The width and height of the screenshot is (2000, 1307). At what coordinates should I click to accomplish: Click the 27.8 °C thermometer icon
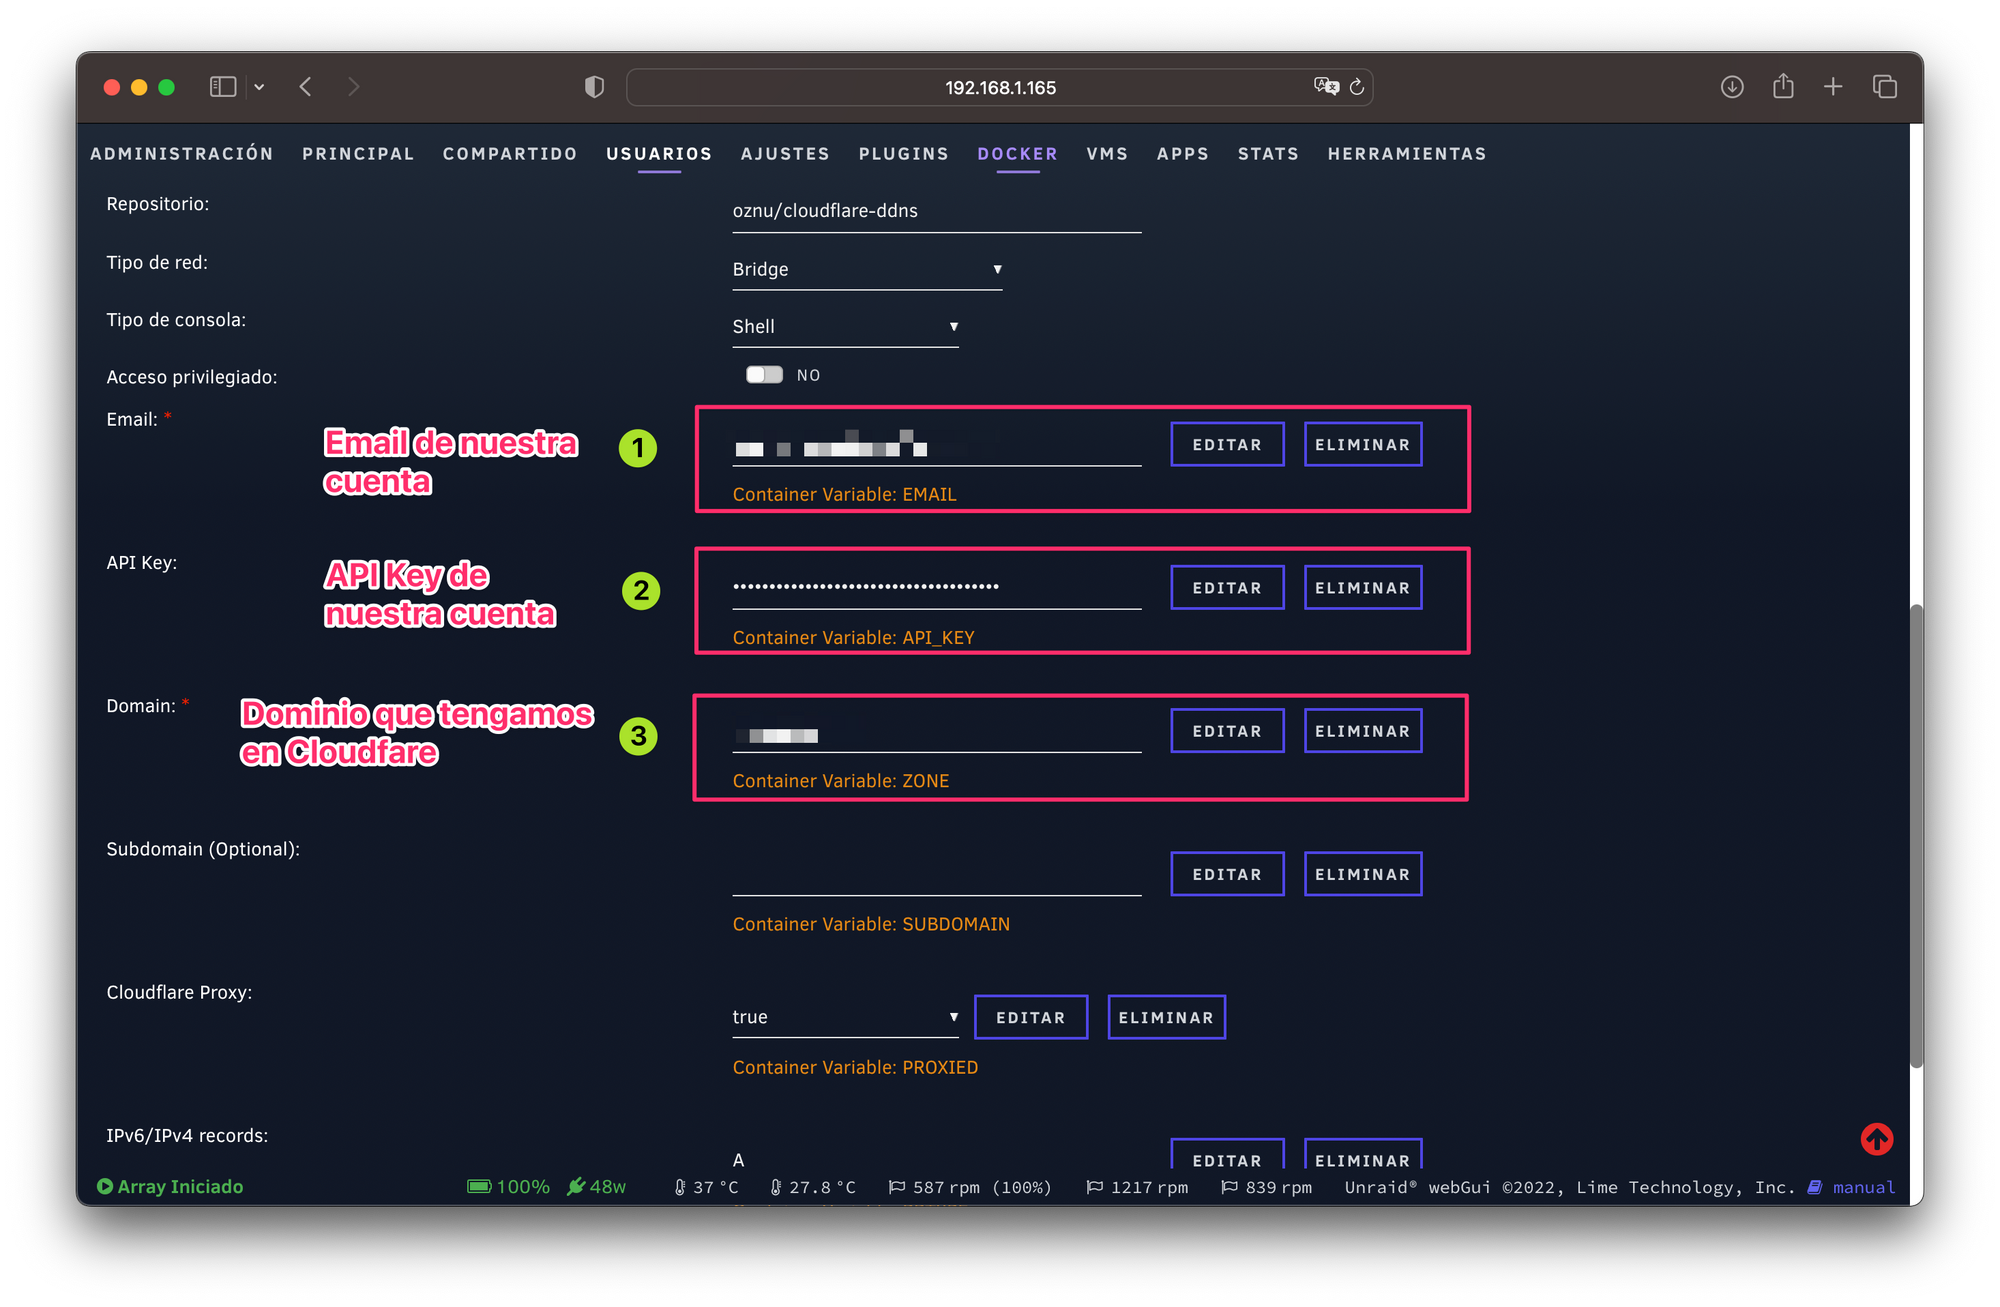click(x=776, y=1187)
